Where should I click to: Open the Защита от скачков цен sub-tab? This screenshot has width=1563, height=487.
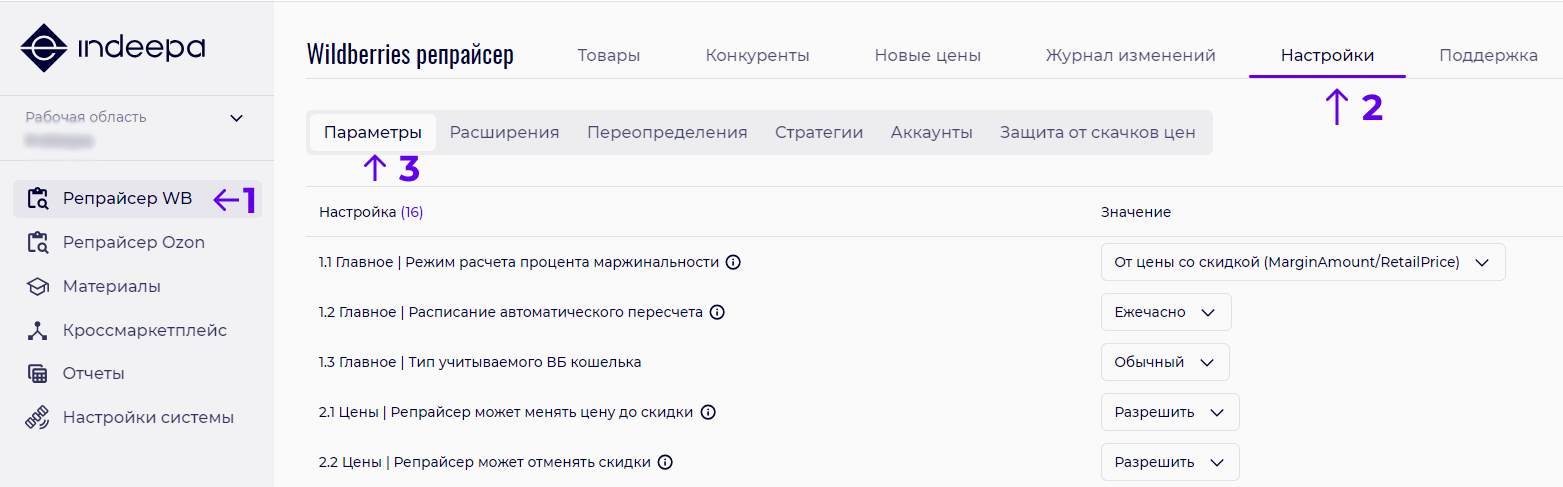coord(1097,133)
